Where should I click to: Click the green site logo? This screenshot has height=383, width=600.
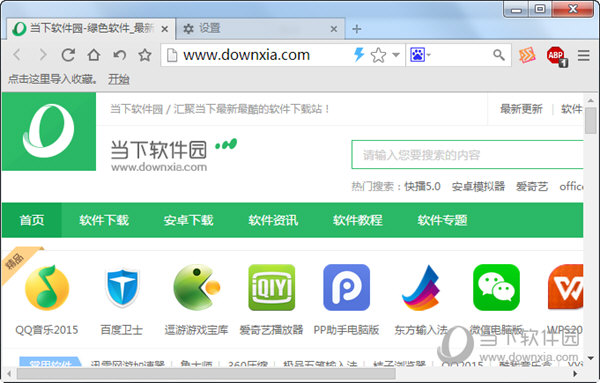point(49,131)
